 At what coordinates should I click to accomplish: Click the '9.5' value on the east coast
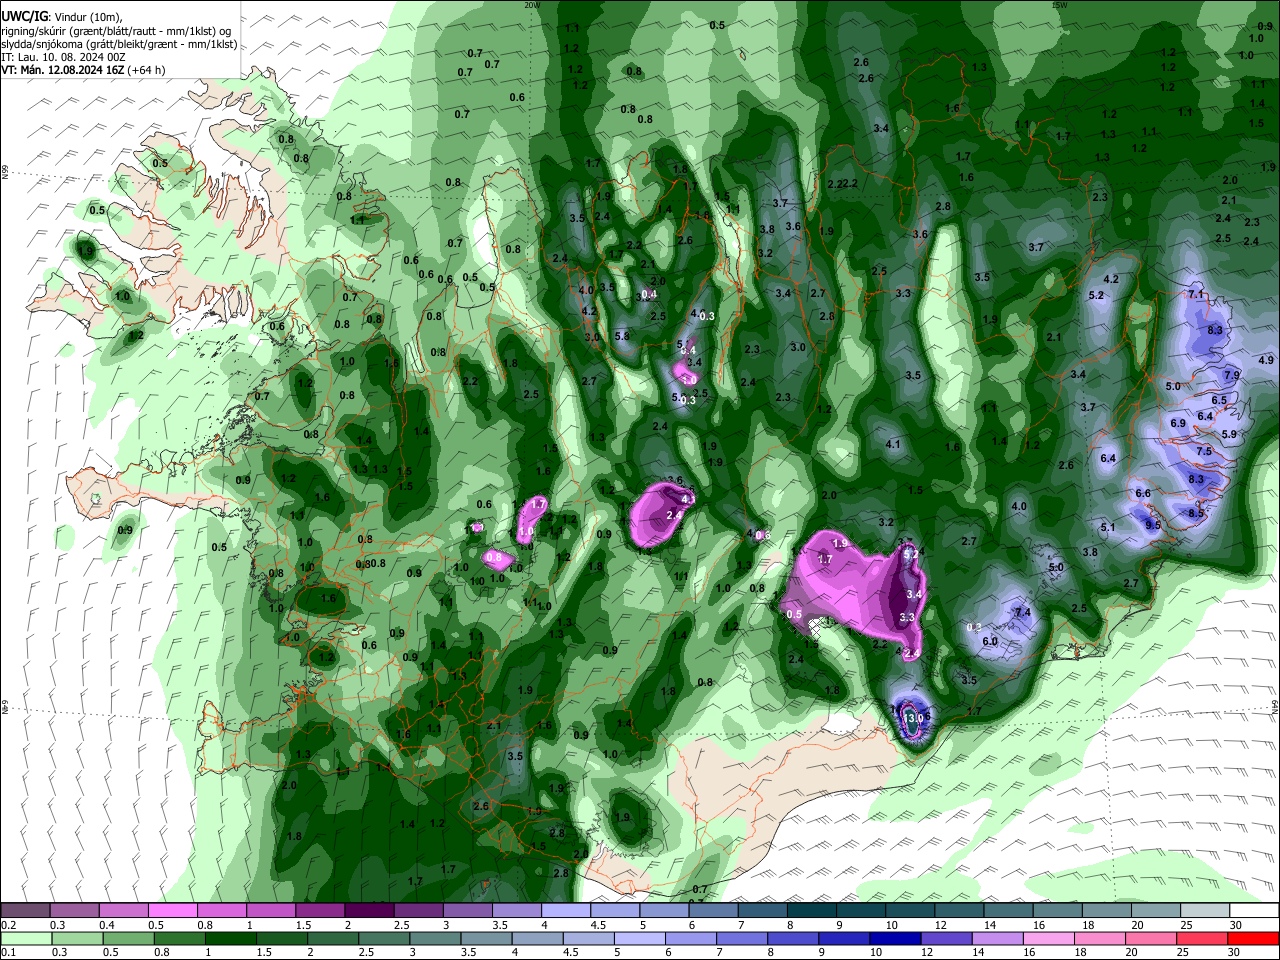pos(1153,524)
